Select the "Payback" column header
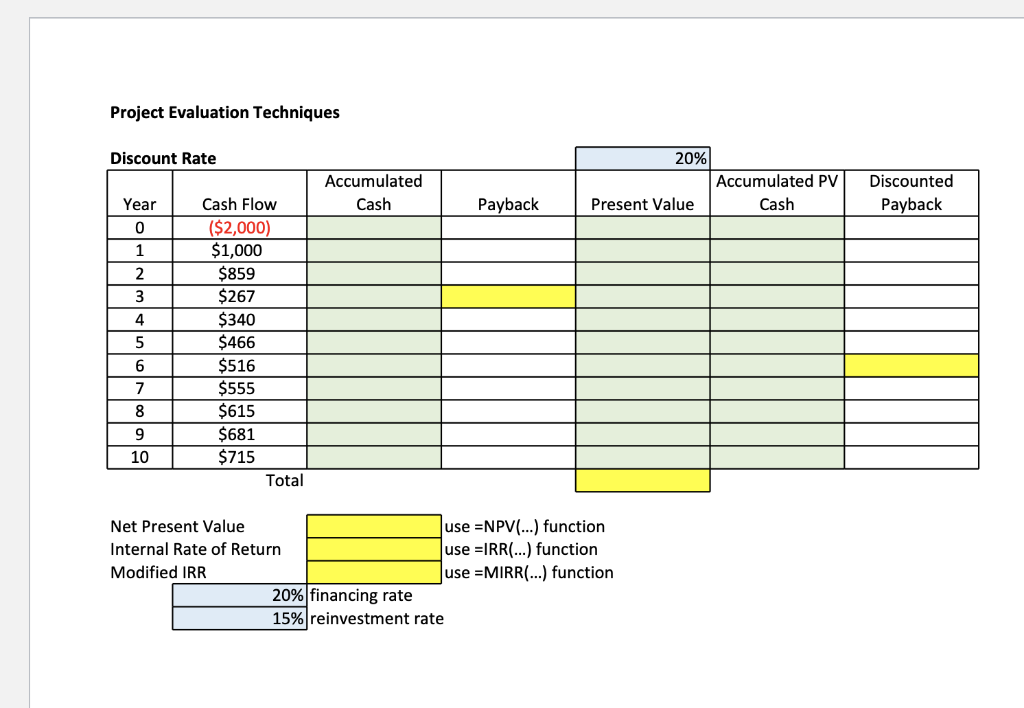Image resolution: width=1024 pixels, height=708 pixels. click(x=508, y=193)
